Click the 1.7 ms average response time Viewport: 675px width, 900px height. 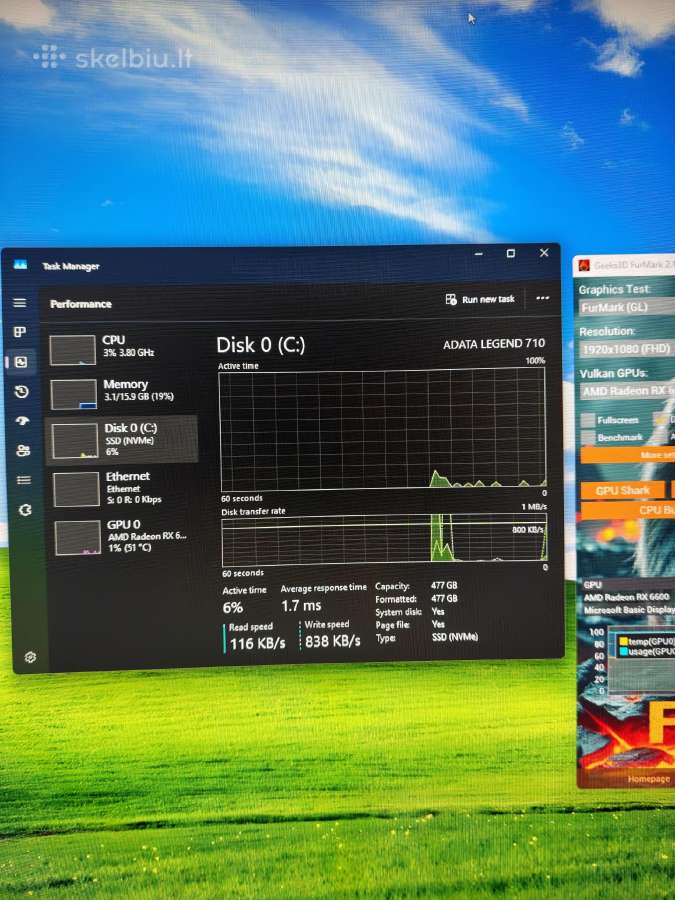tap(301, 606)
